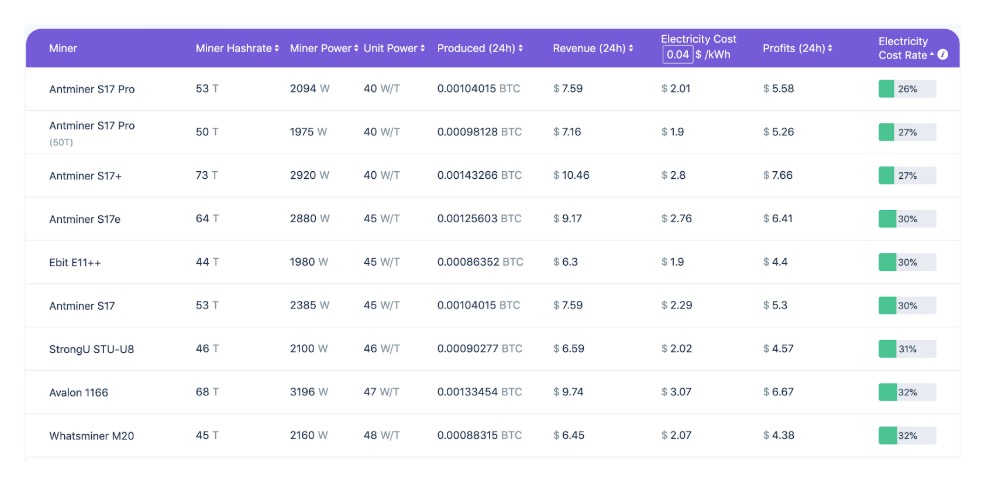
Task: Select the $ 2.76 electricity cost value
Action: tap(677, 219)
